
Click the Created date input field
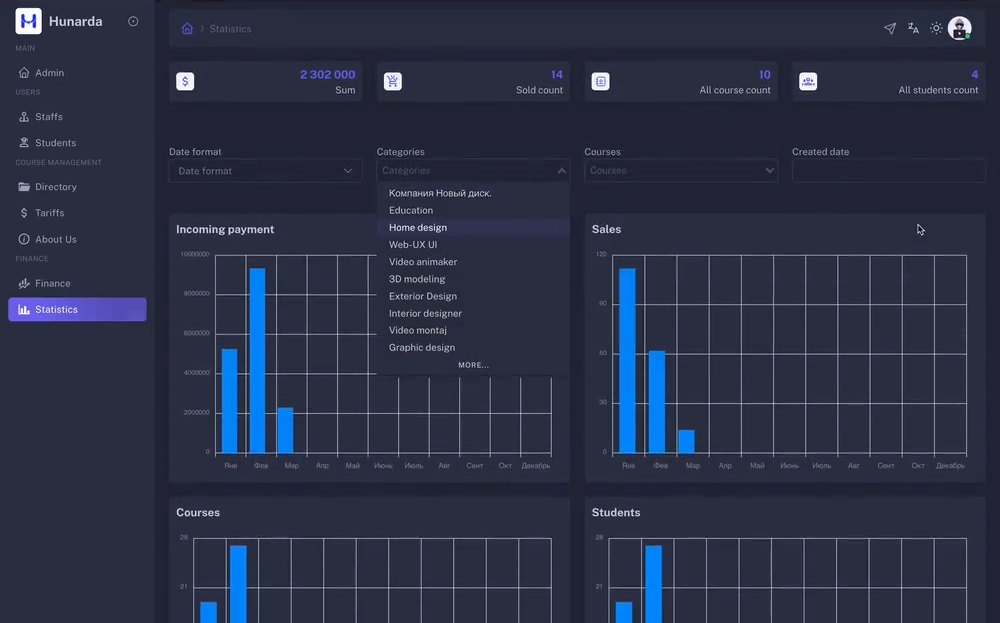[888, 170]
